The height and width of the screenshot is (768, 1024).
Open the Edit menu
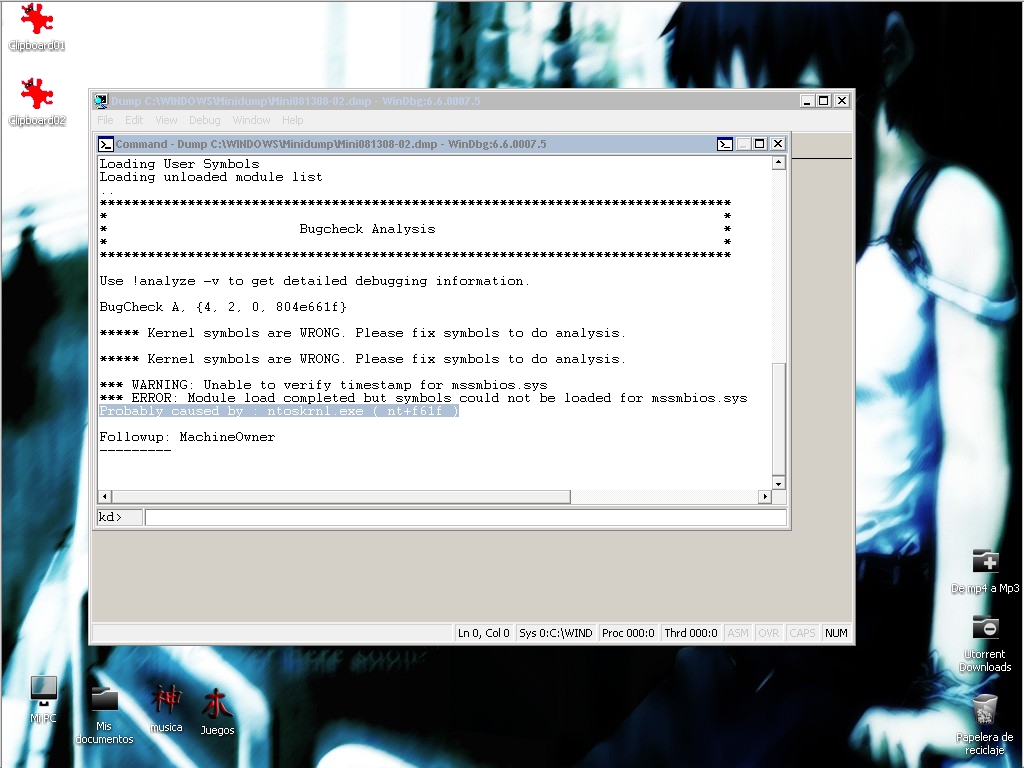134,120
